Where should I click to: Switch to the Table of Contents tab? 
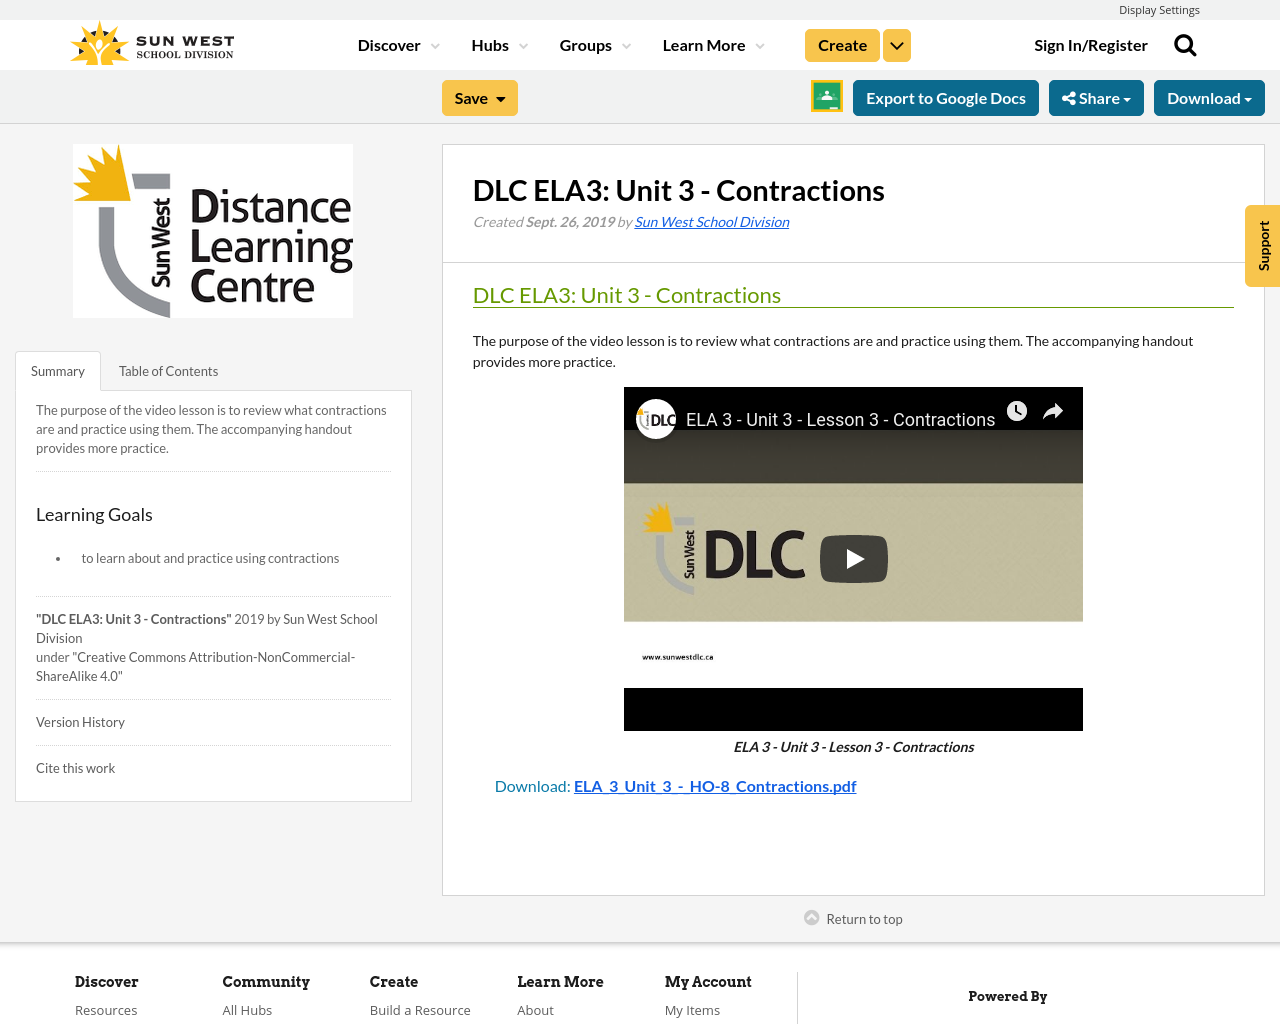click(x=168, y=370)
